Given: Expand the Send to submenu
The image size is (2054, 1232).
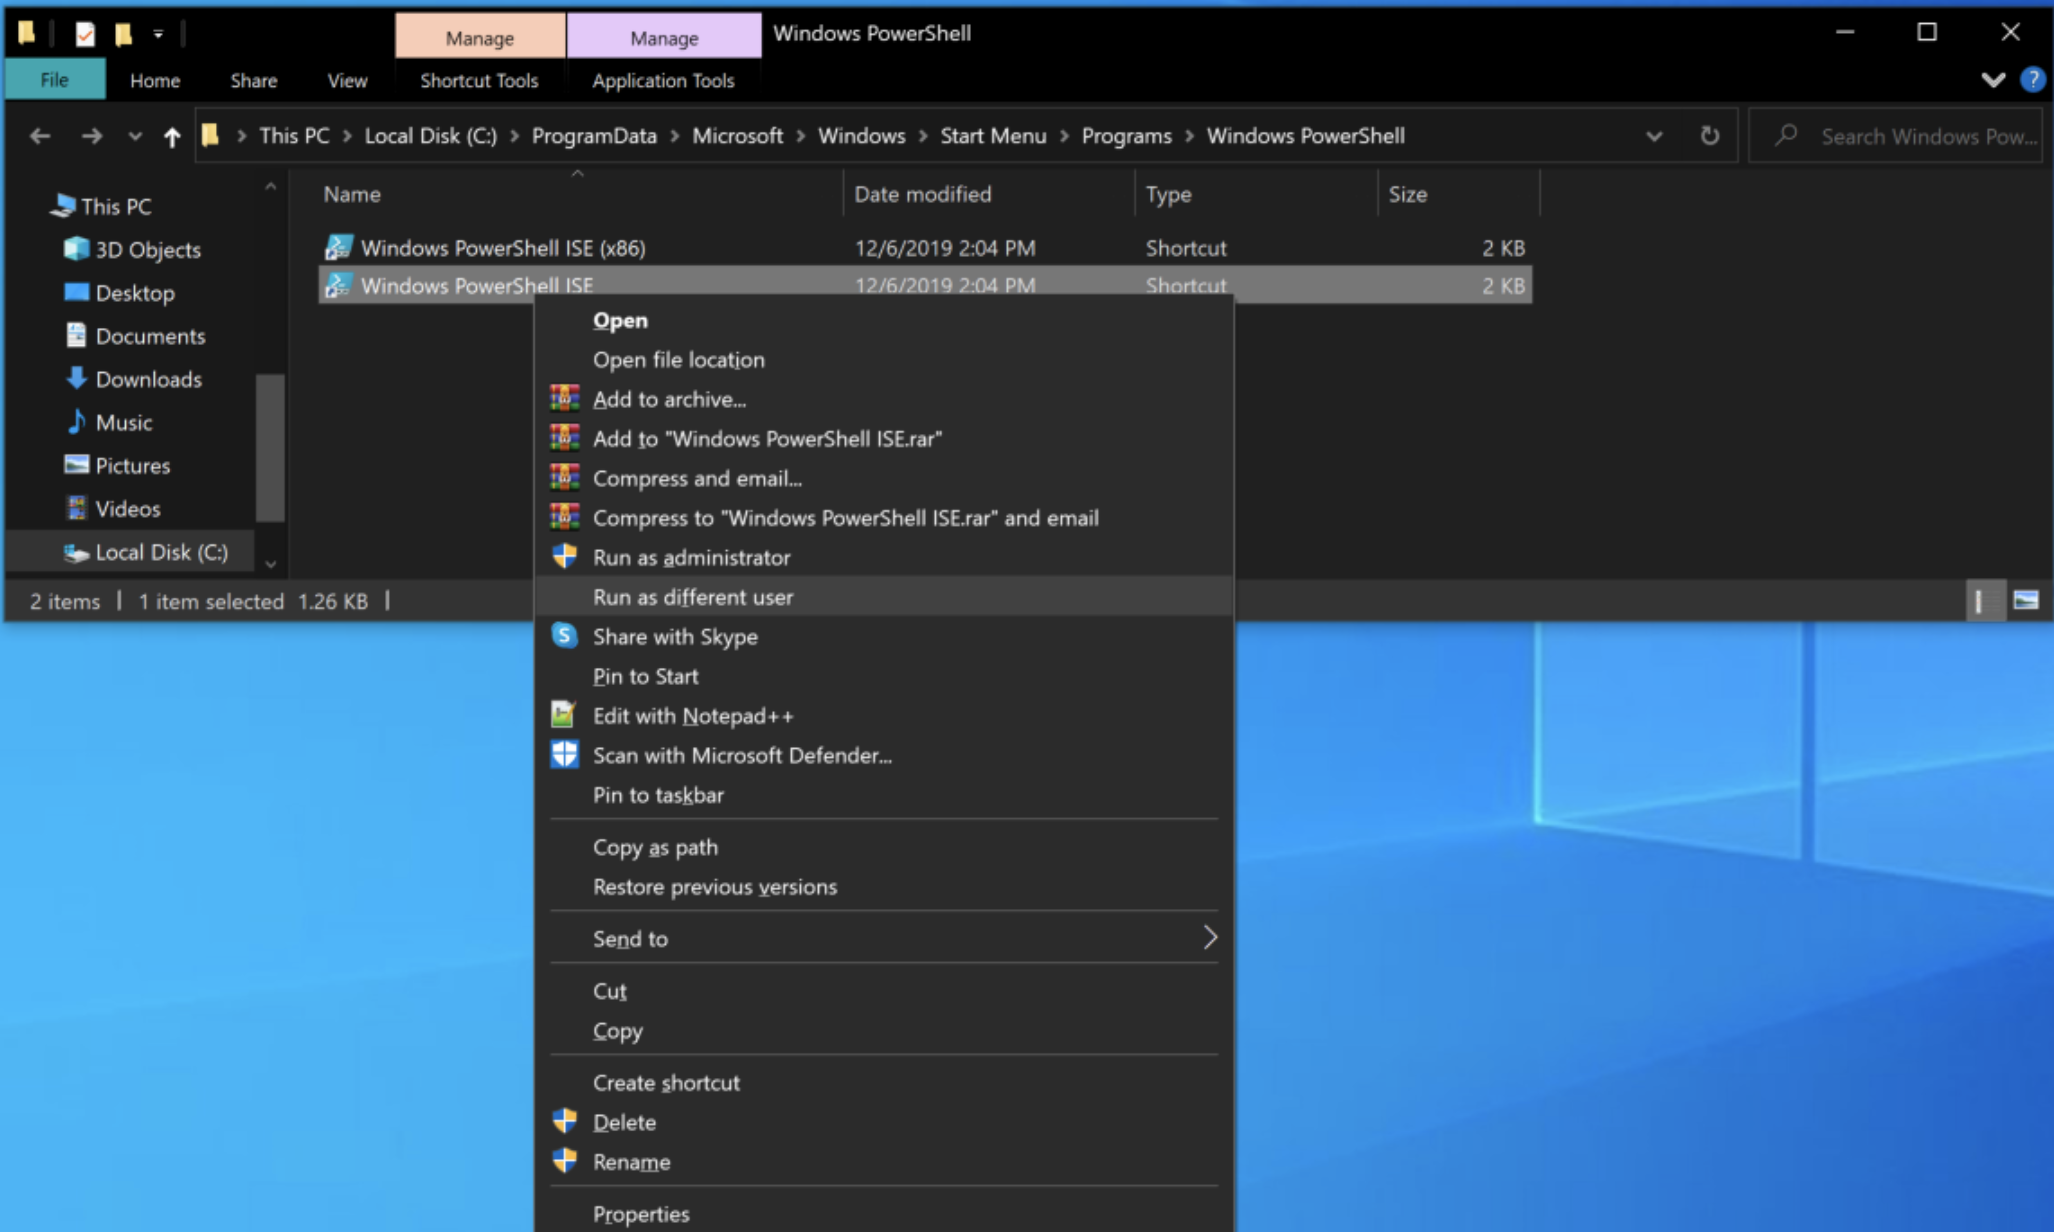Looking at the screenshot, I should click(x=1209, y=937).
